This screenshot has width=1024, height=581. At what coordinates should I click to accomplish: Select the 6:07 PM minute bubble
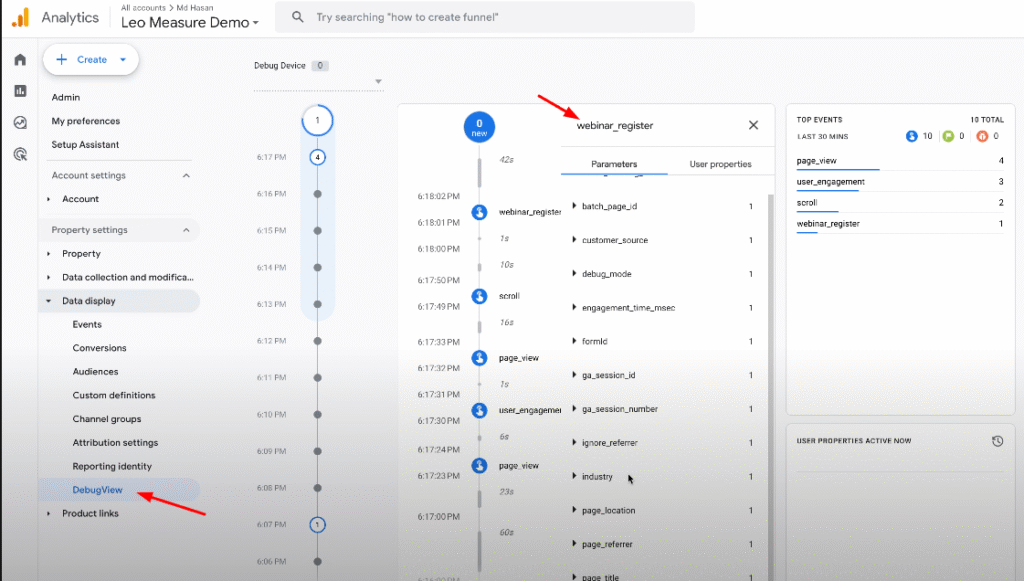click(x=317, y=525)
